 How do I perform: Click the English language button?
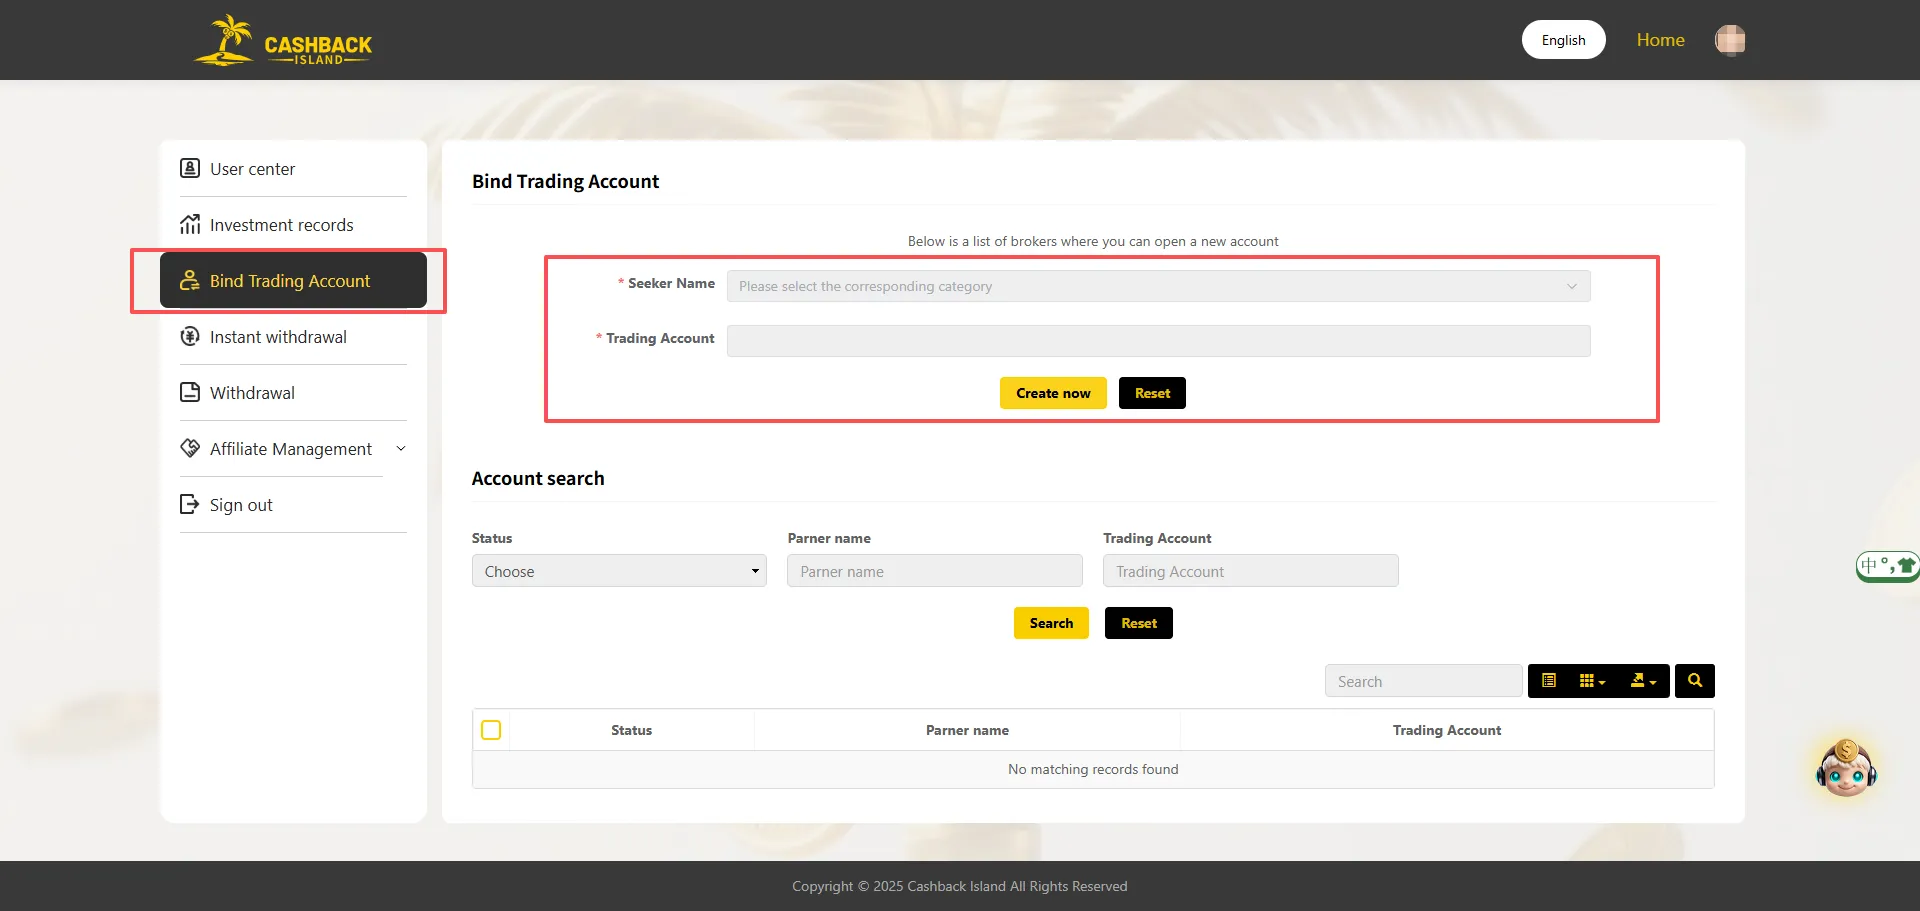(1563, 39)
